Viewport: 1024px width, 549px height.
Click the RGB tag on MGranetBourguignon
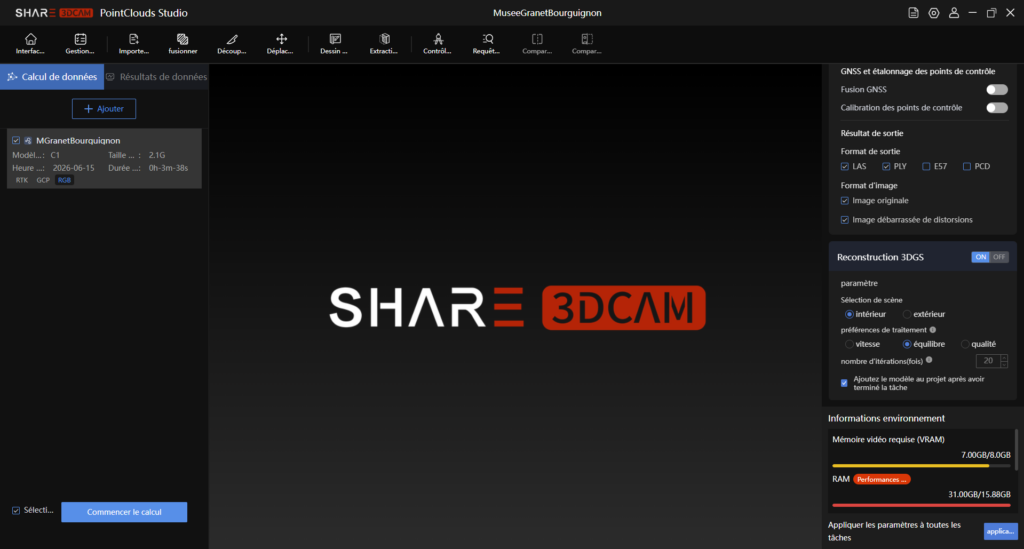tap(64, 180)
